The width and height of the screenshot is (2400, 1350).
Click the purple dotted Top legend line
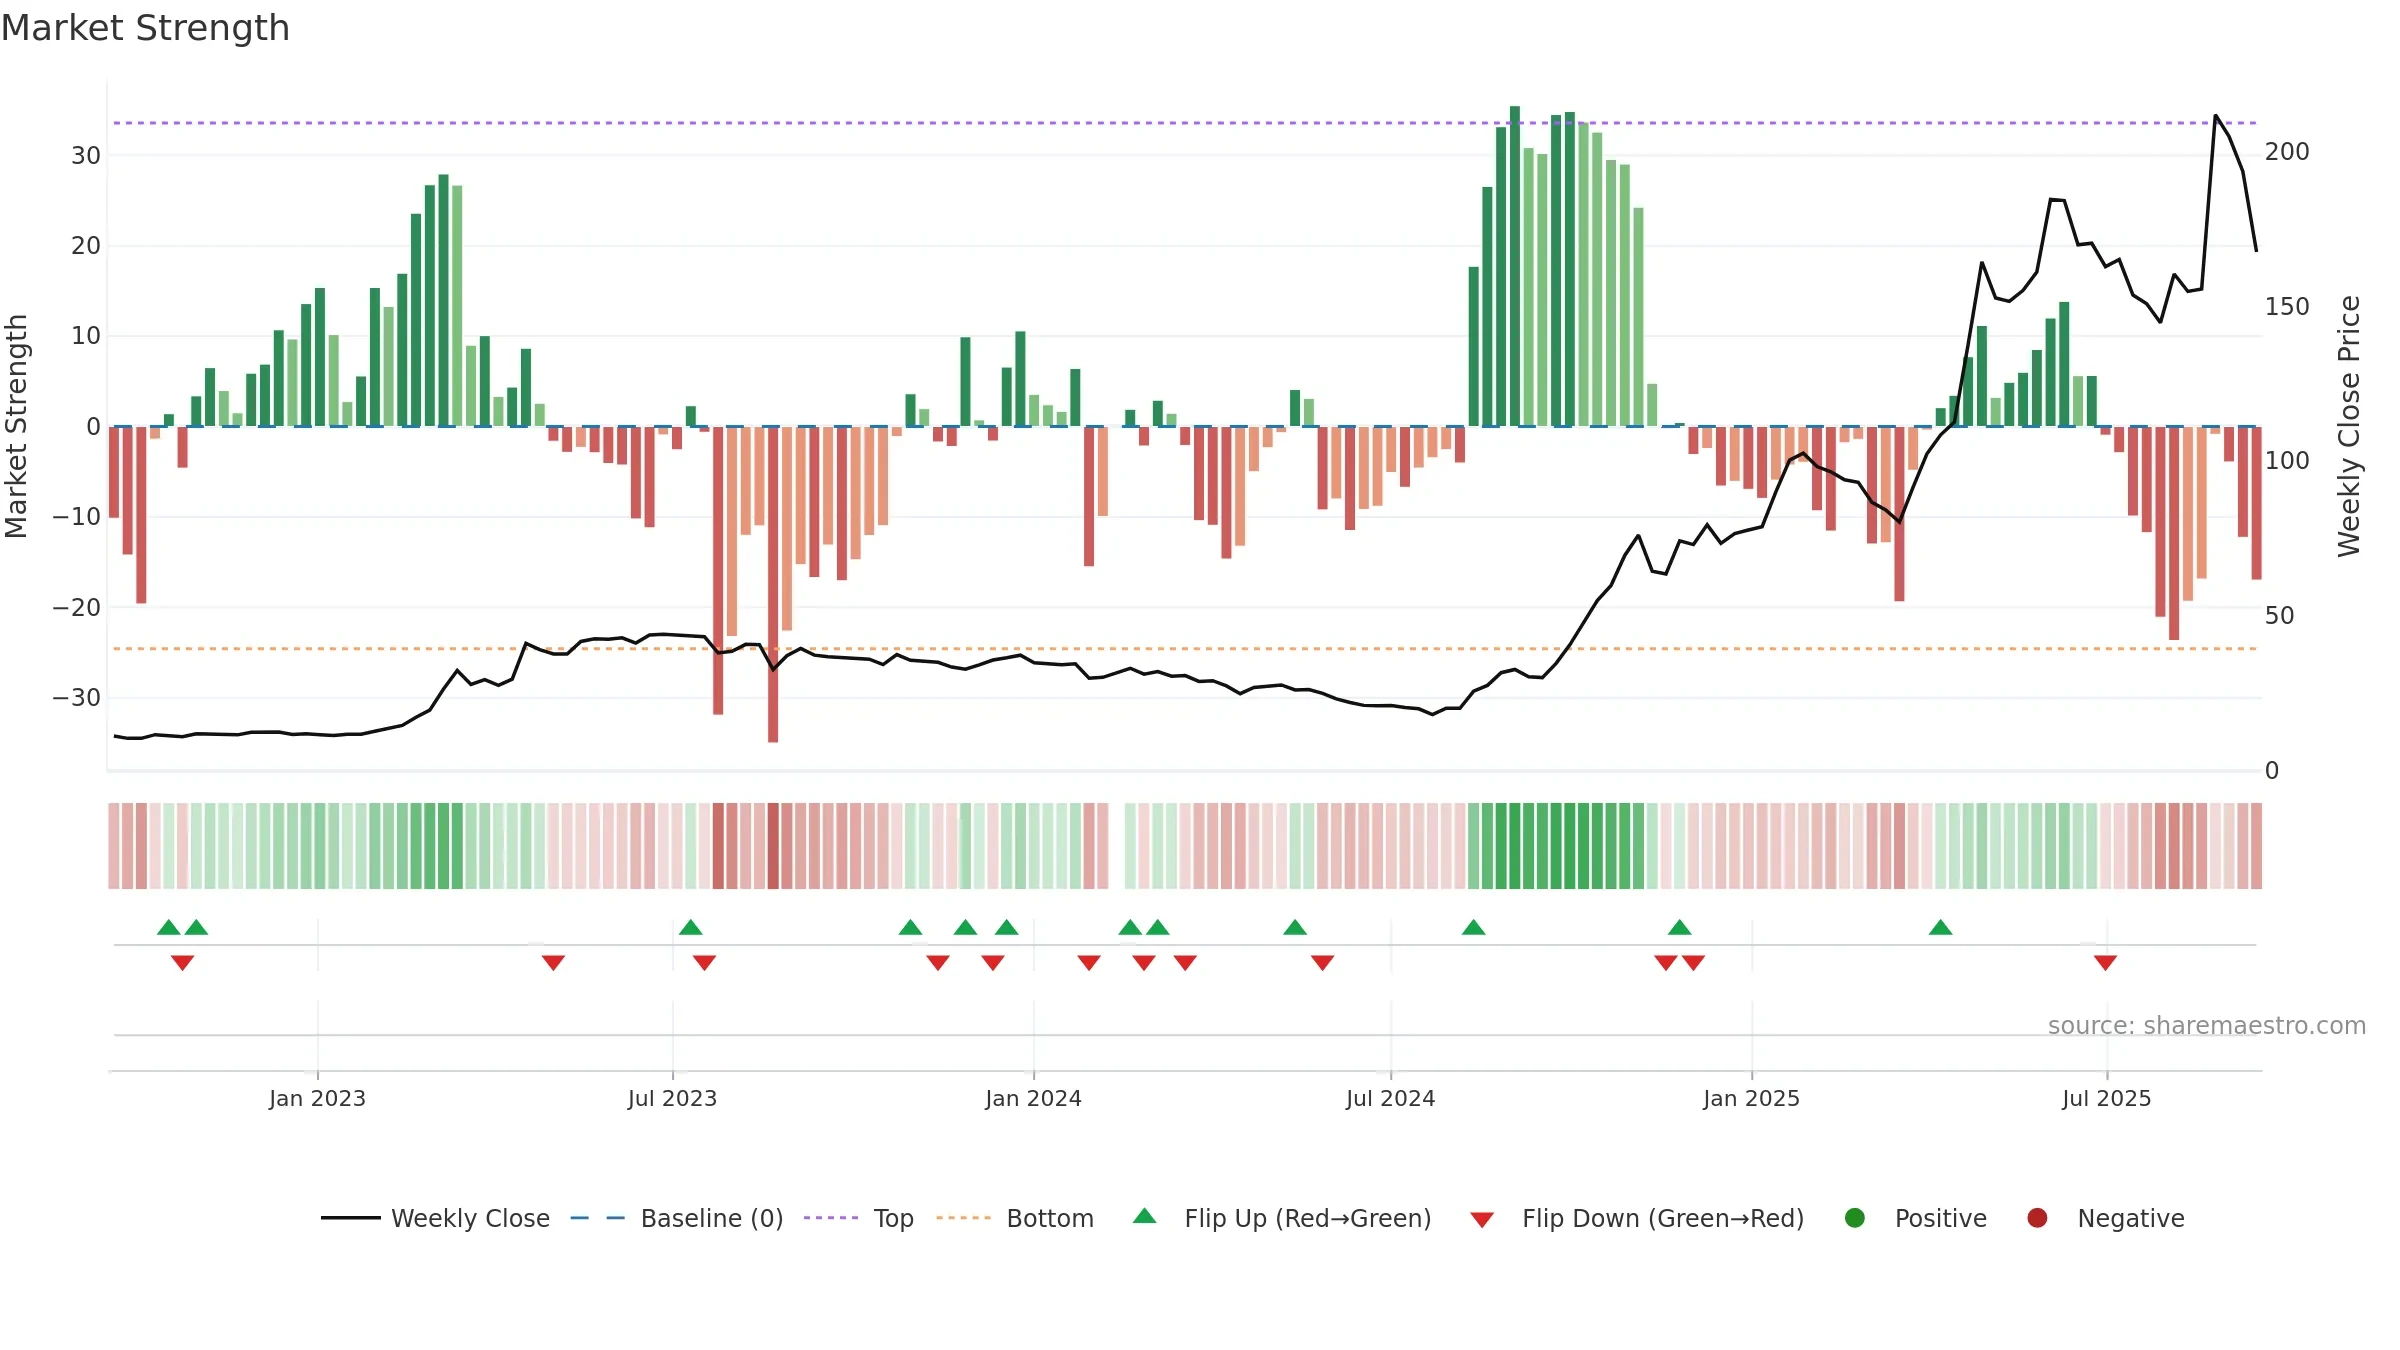click(x=831, y=1218)
